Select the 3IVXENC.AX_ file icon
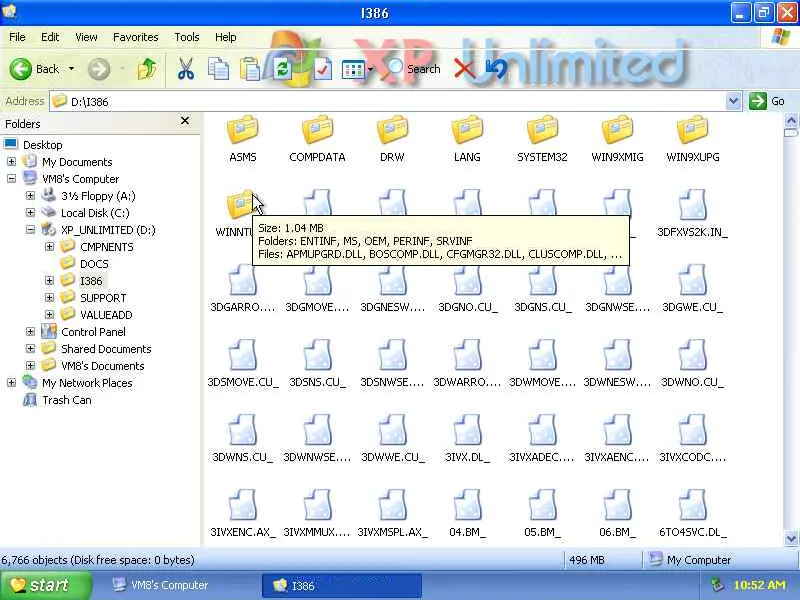This screenshot has width=800, height=600. pyautogui.click(x=243, y=505)
